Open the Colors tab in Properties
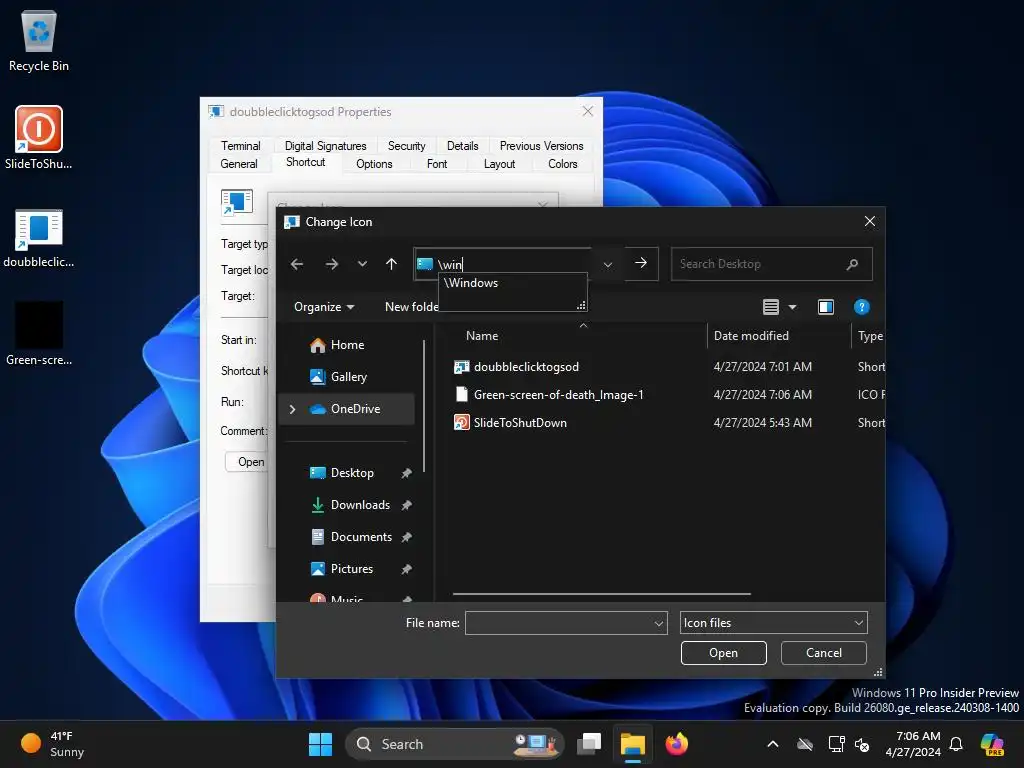The width and height of the screenshot is (1024, 768). coord(562,164)
